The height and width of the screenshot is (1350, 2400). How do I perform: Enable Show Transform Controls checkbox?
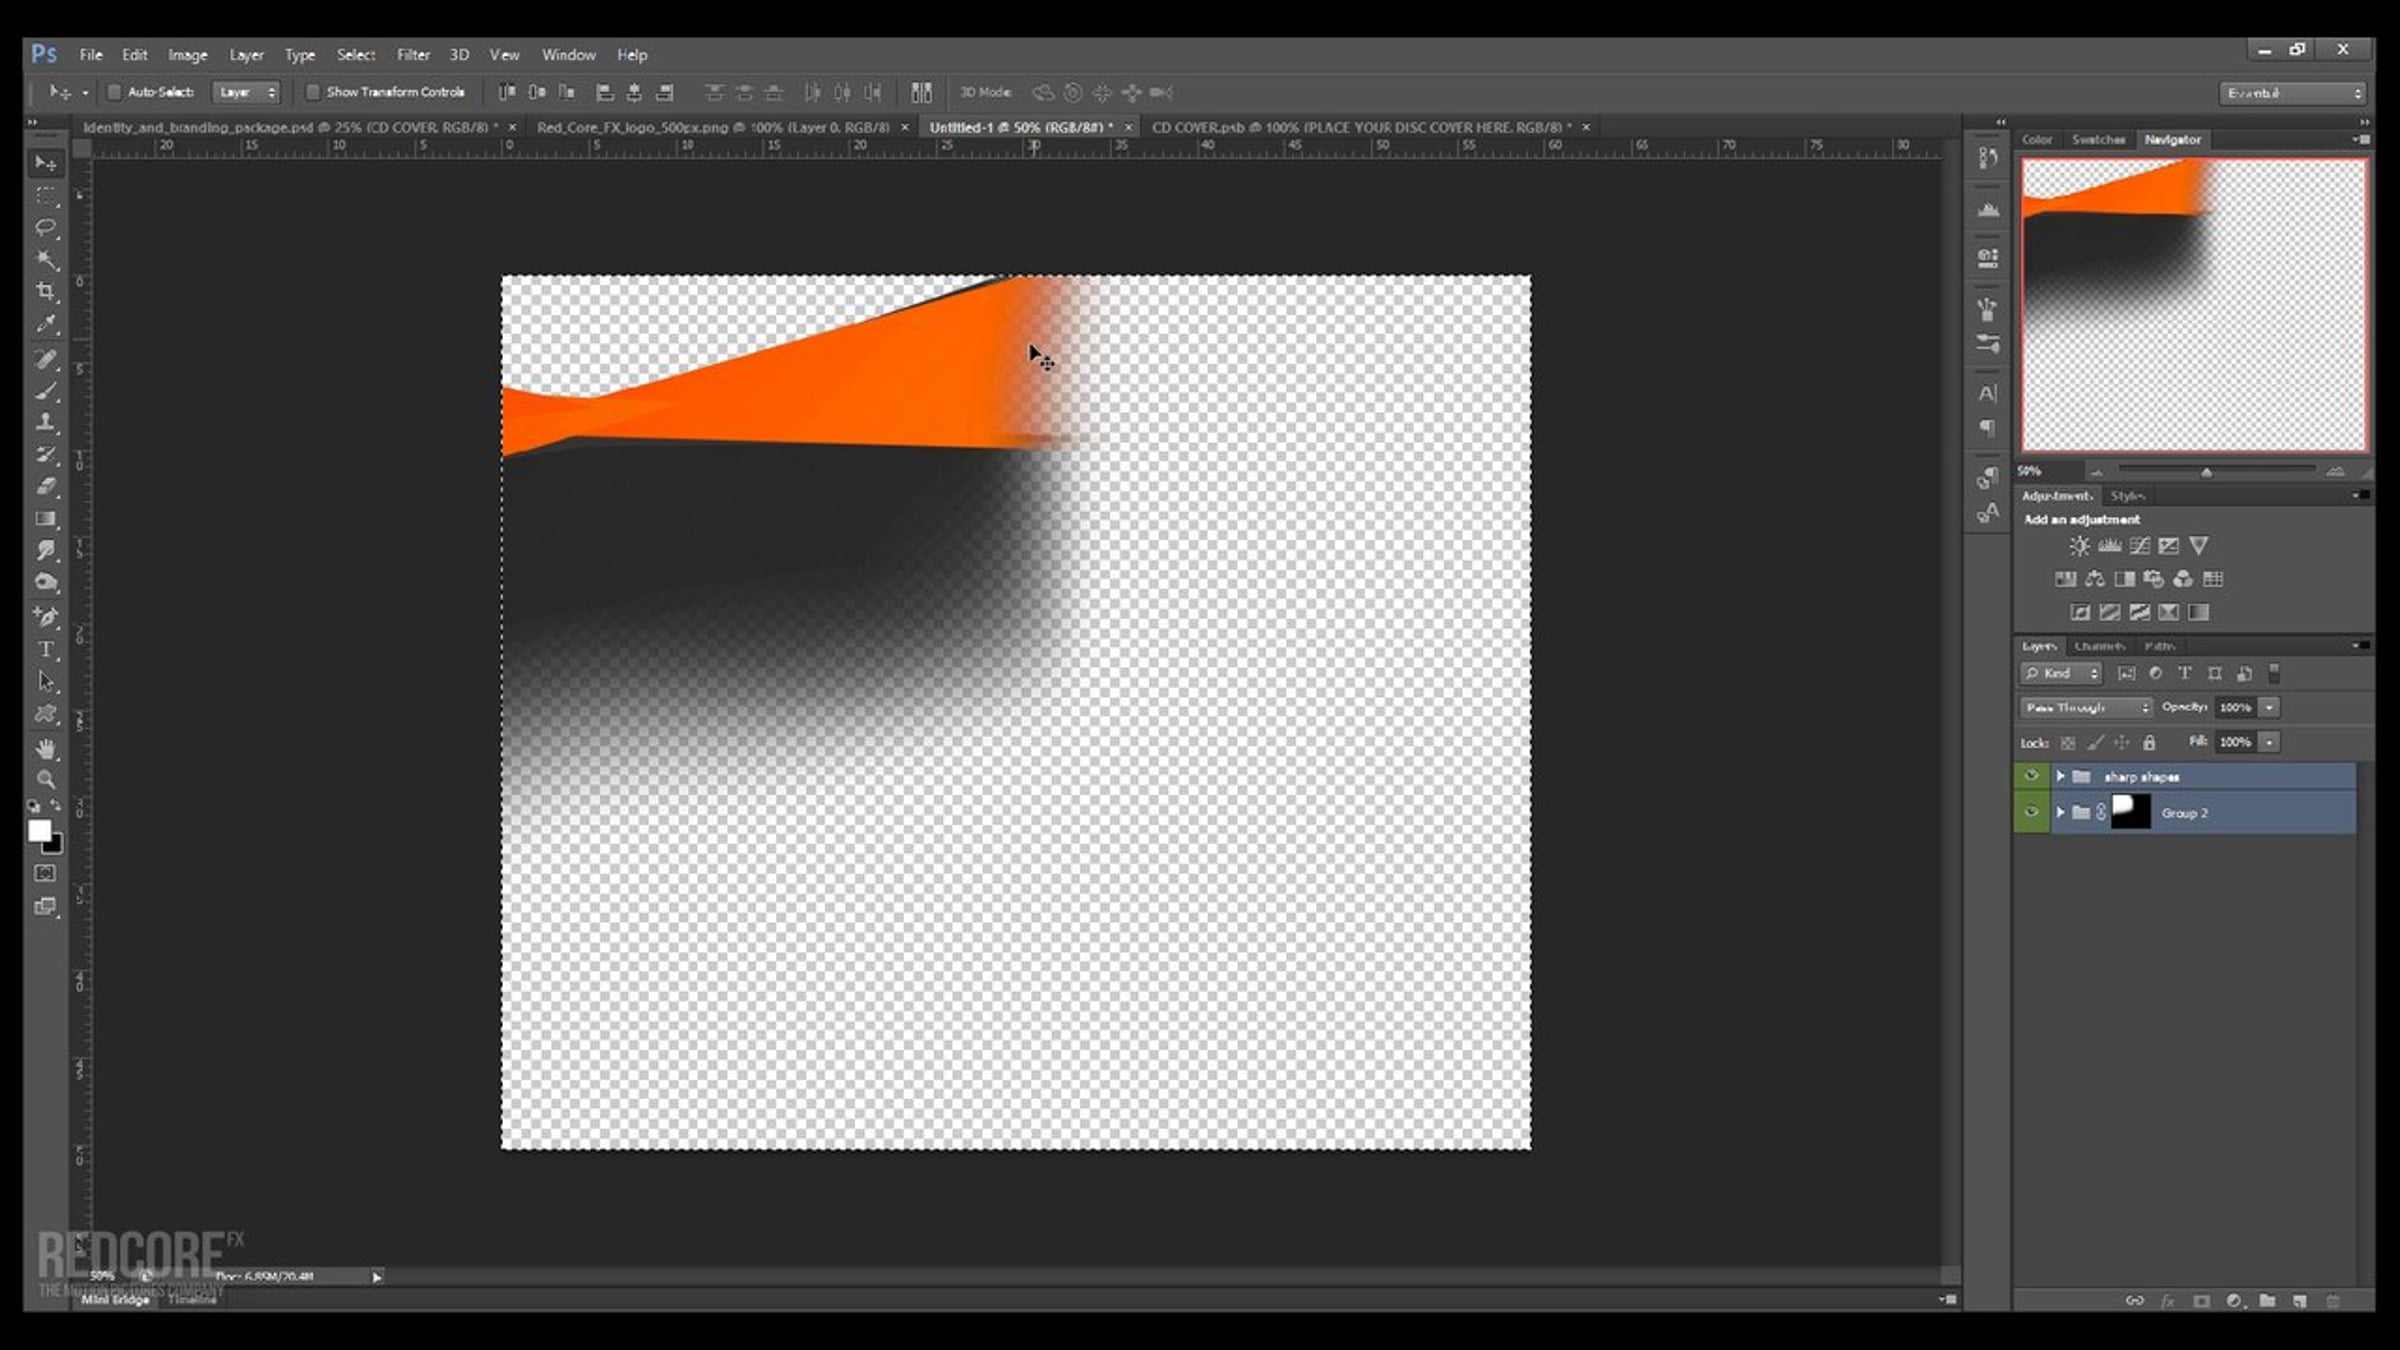pos(312,92)
